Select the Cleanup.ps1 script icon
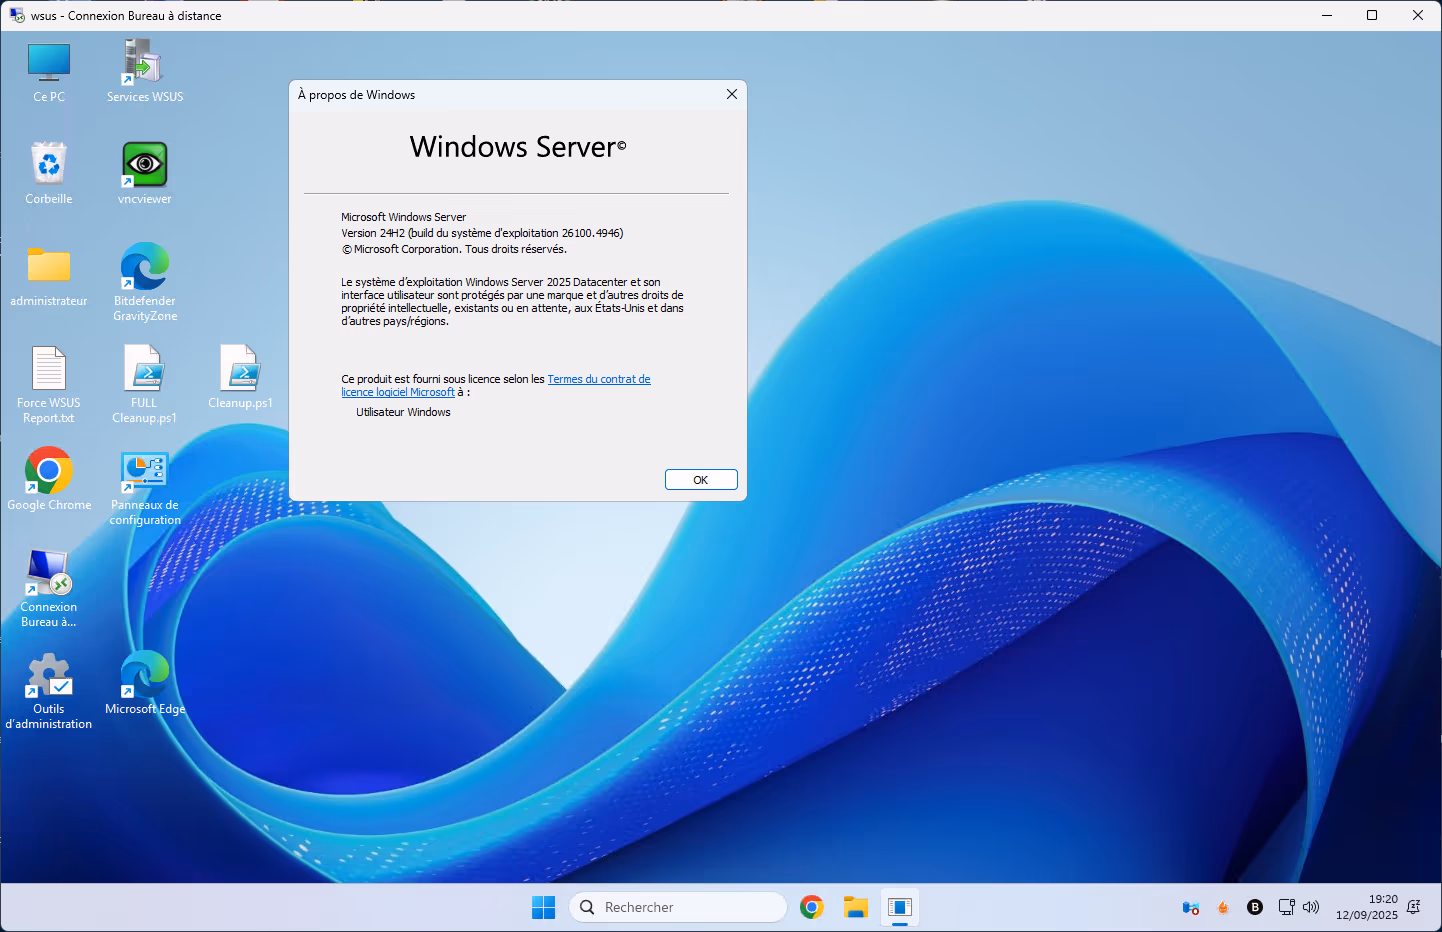 pos(240,378)
